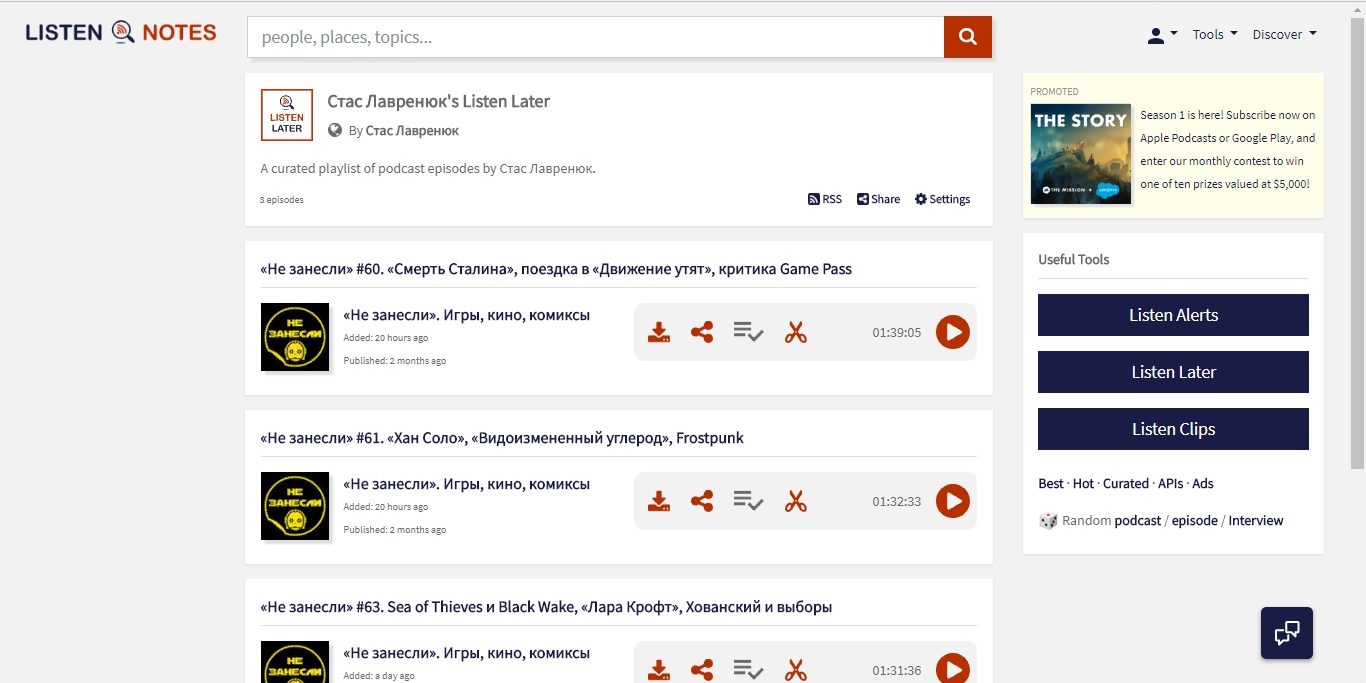The height and width of the screenshot is (683, 1366).
Task: Open the user account dropdown
Action: click(x=1162, y=35)
